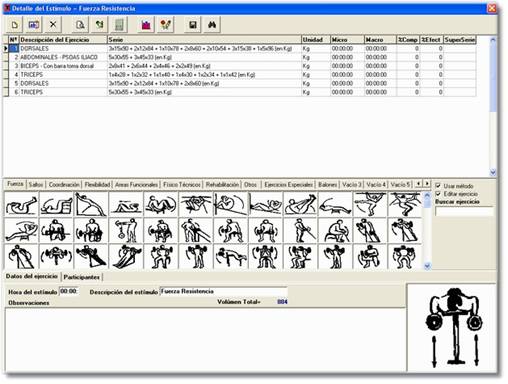Click the new document toolbar icon
The height and width of the screenshot is (384, 508).
14,25
